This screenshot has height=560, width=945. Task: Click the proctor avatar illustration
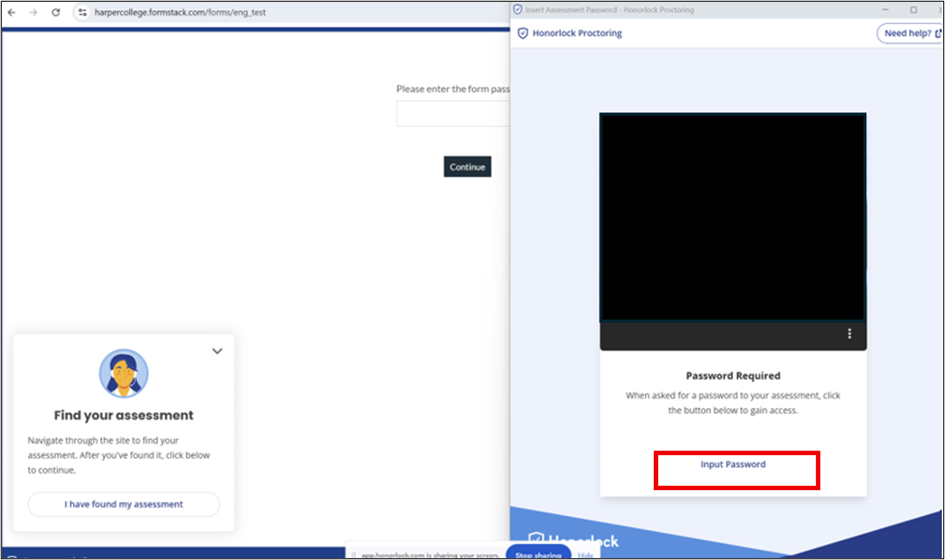[x=124, y=374]
